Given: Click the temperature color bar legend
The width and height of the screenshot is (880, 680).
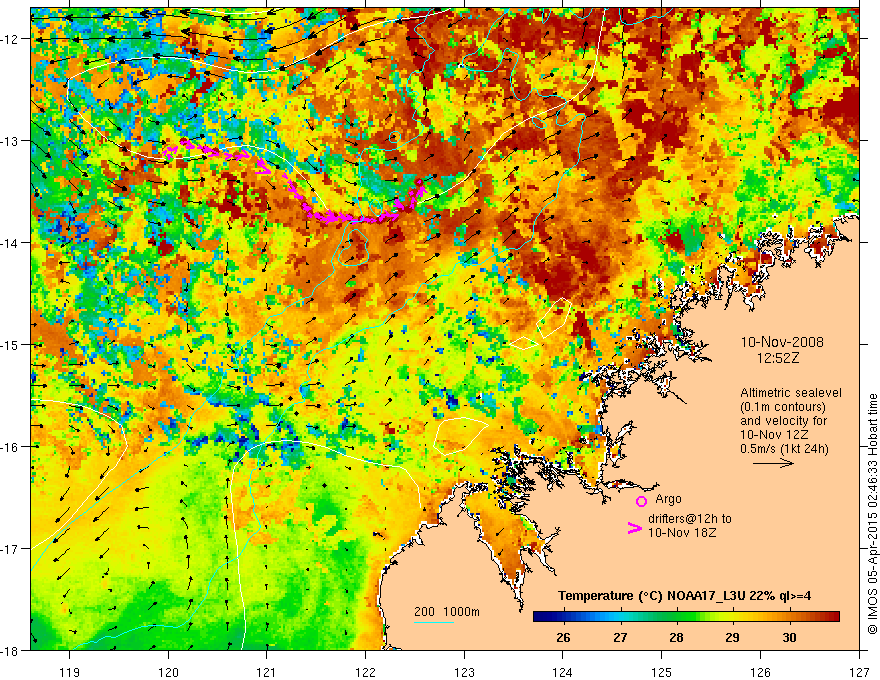Looking at the screenshot, I should pos(686,617).
